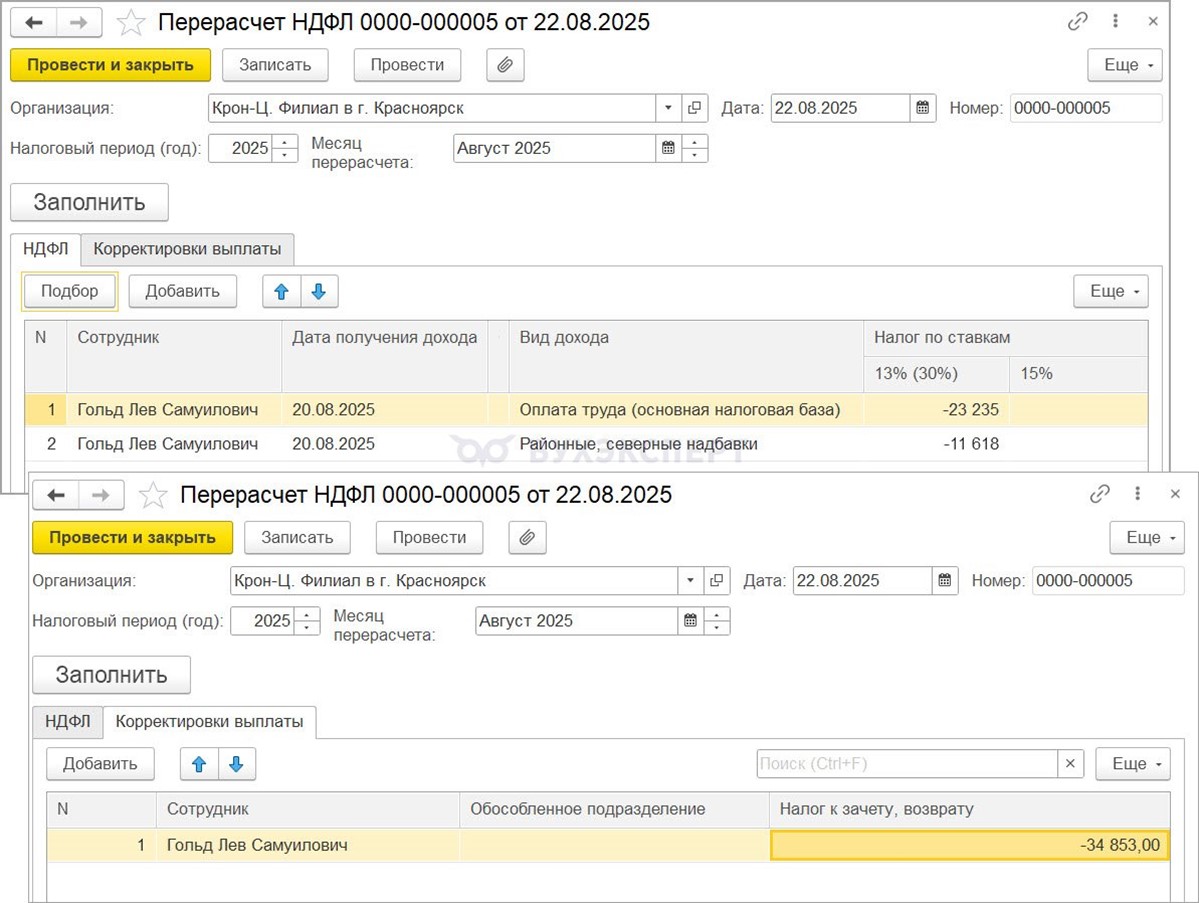This screenshot has width=1199, height=903.
Task: Click the star favorite icon in the front window
Action: pos(152,495)
